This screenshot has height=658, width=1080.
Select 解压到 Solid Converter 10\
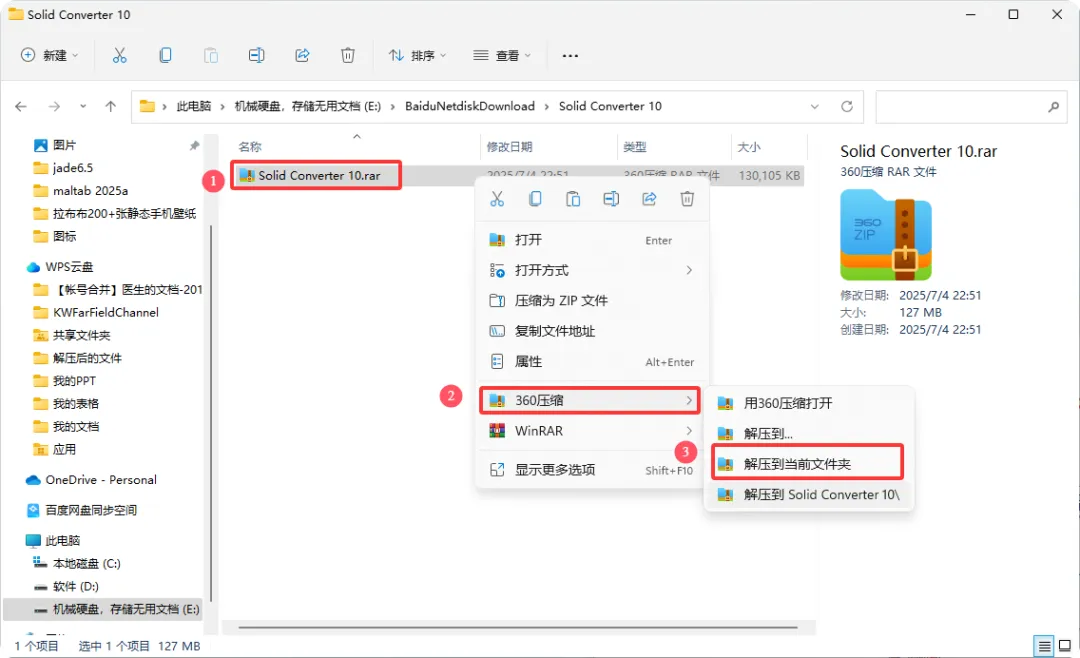pos(809,495)
